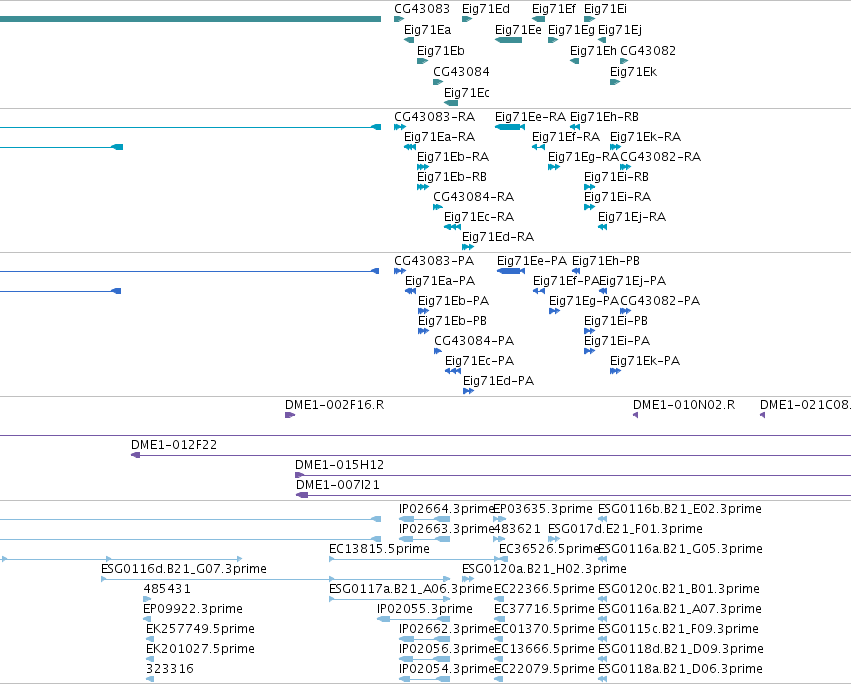Select the EC37716.5prime EST label
The width and height of the screenshot is (851, 684).
click(544, 610)
